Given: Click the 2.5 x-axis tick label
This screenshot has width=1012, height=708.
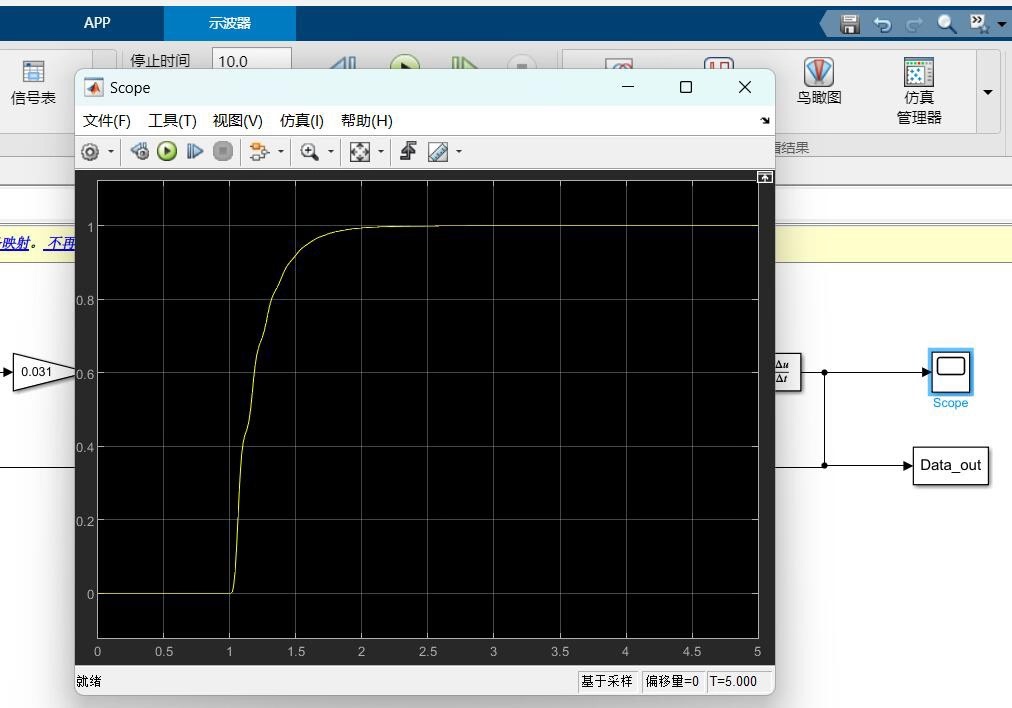Looking at the screenshot, I should point(427,652).
